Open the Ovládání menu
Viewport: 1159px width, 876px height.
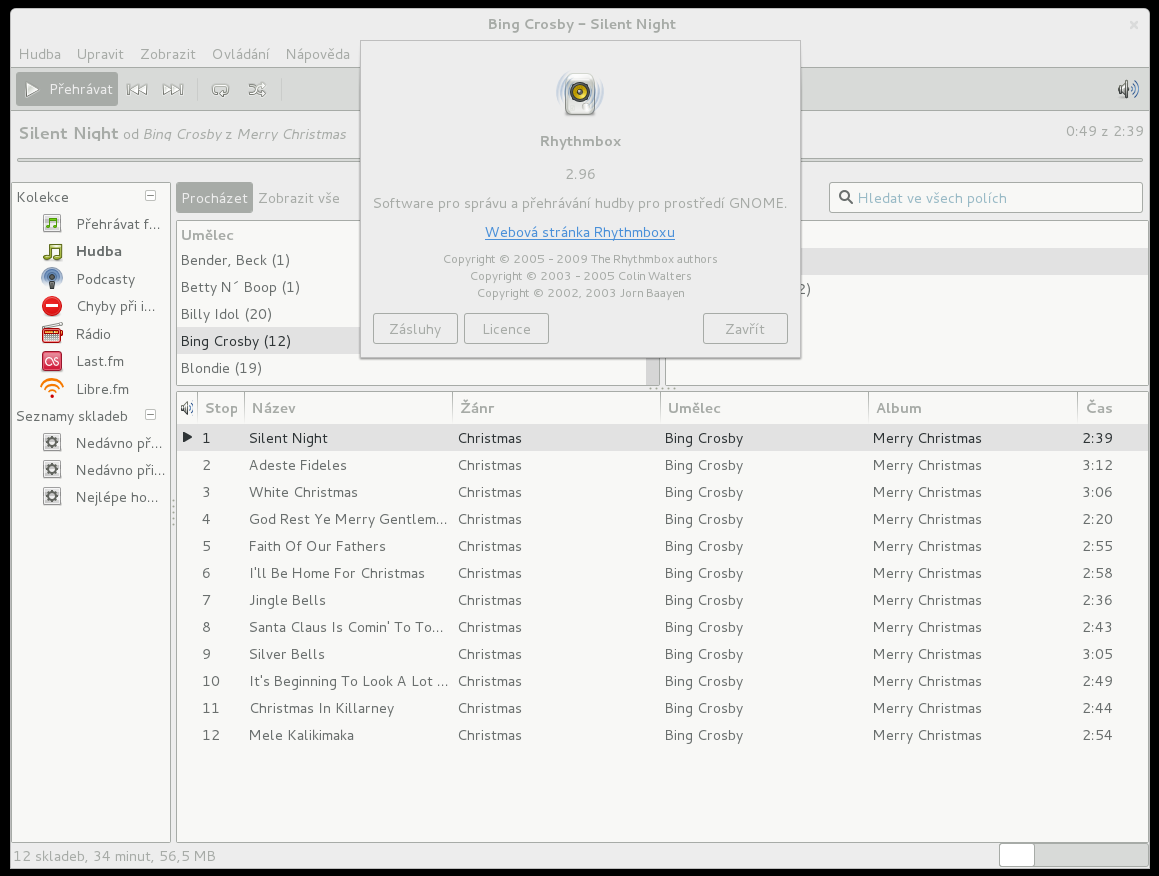click(240, 54)
